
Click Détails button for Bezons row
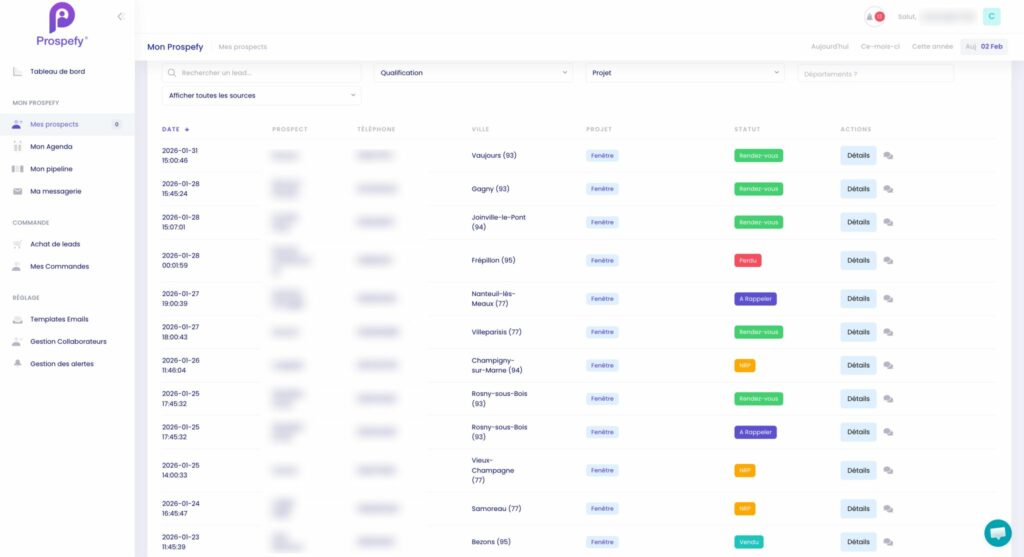858,542
